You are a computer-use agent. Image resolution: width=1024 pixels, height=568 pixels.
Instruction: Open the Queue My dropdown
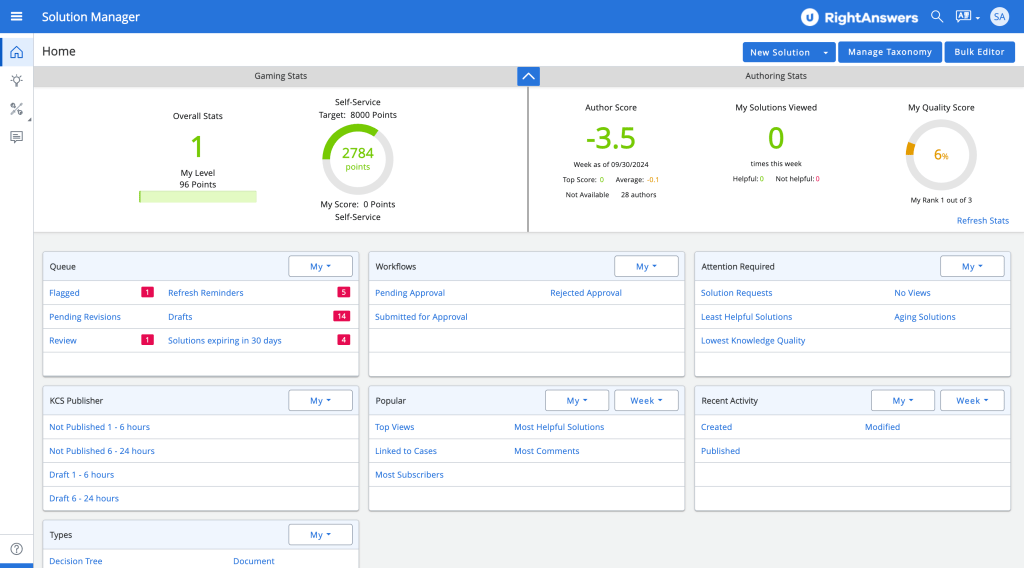point(320,266)
